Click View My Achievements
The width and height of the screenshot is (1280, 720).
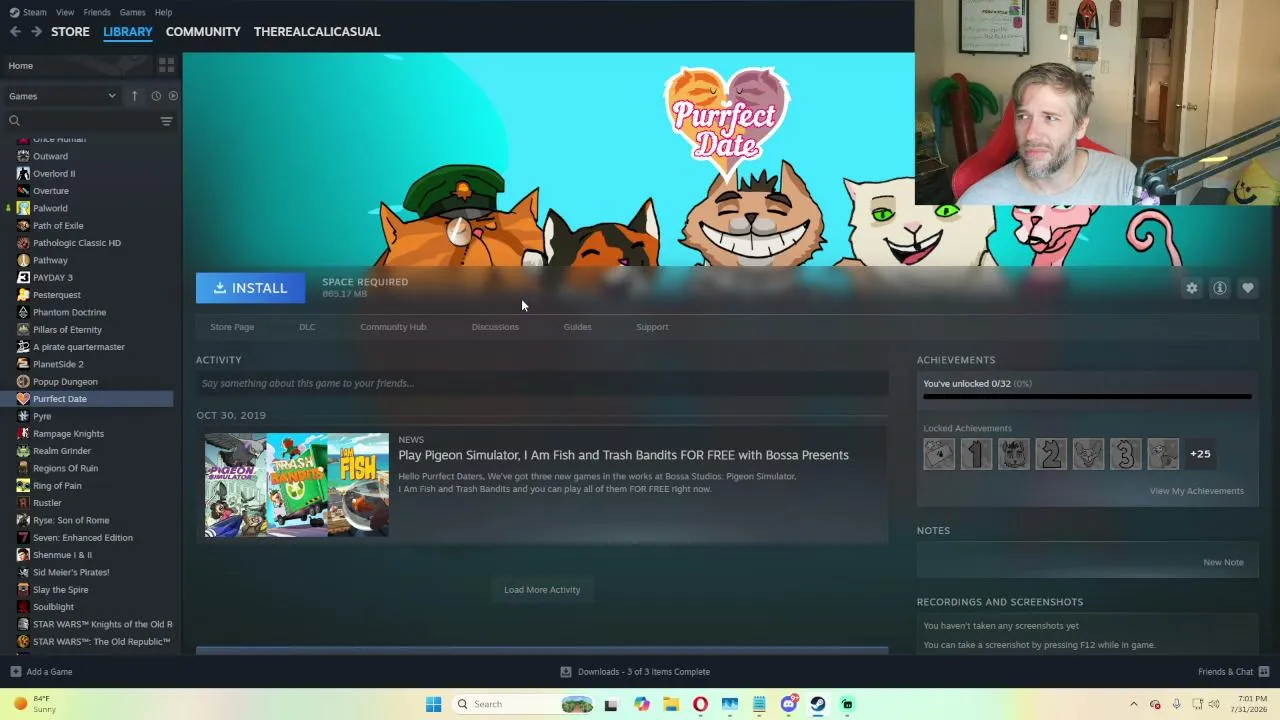pos(1197,491)
